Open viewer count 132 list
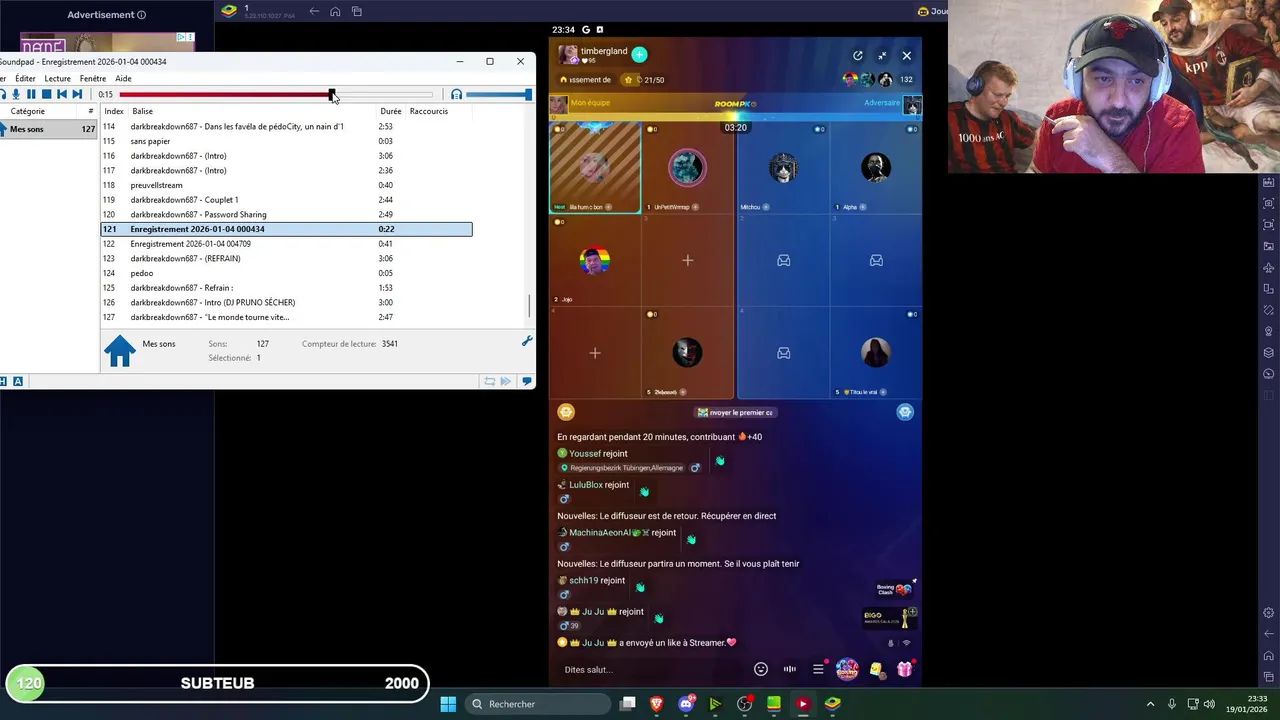This screenshot has height=720, width=1280. (x=906, y=79)
